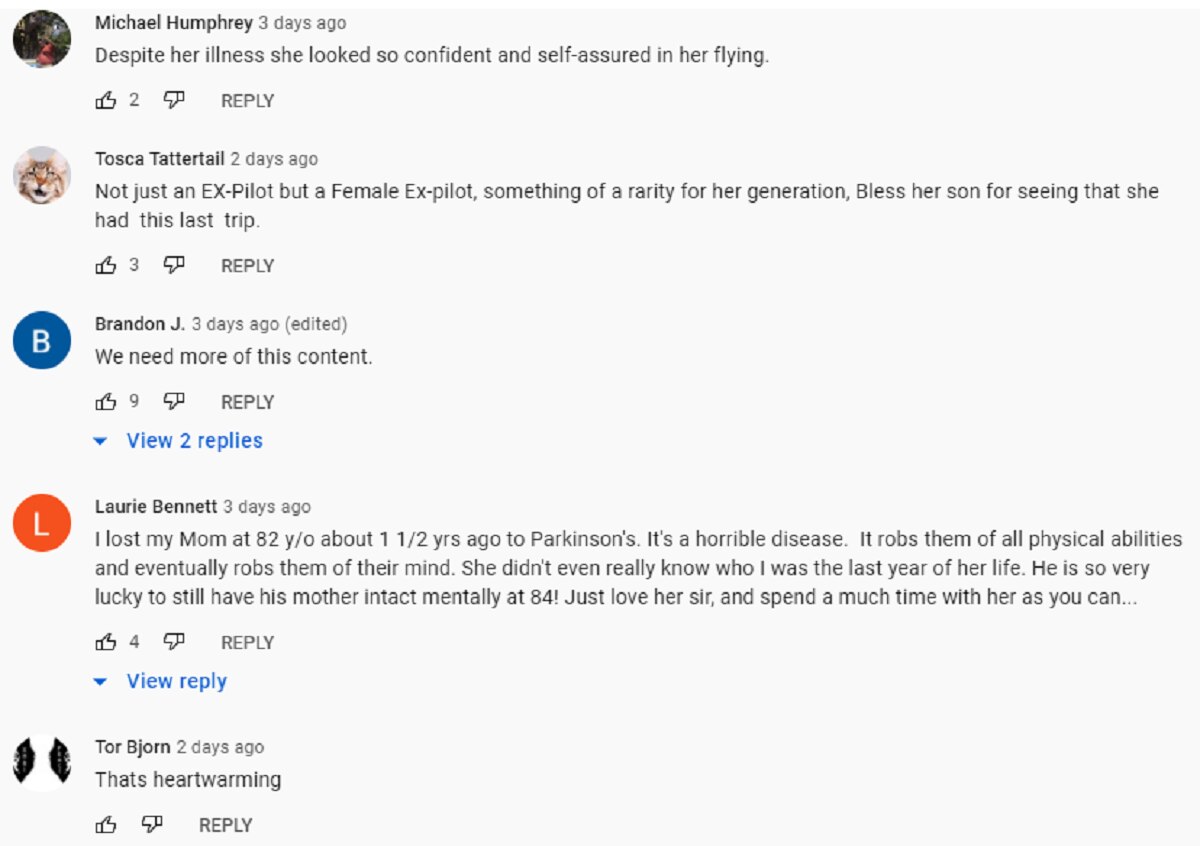1200x846 pixels.
Task: Like Tosca Tattertail's comment
Action: 106,265
